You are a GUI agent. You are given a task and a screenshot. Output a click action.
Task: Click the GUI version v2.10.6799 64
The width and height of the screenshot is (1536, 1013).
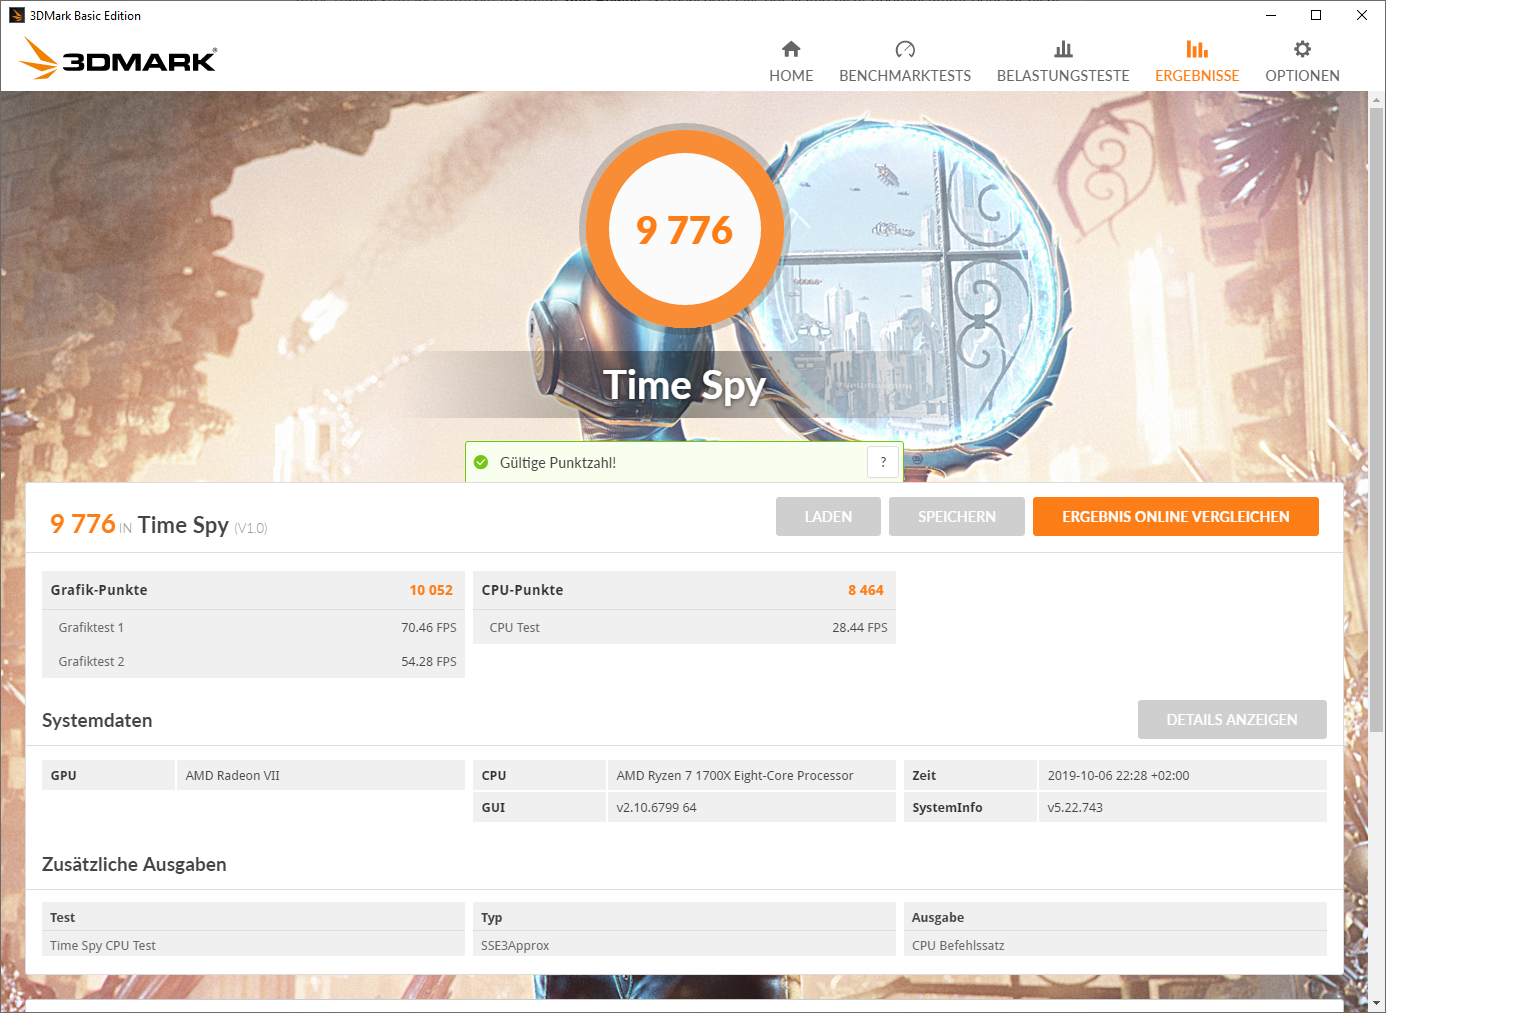tap(656, 807)
